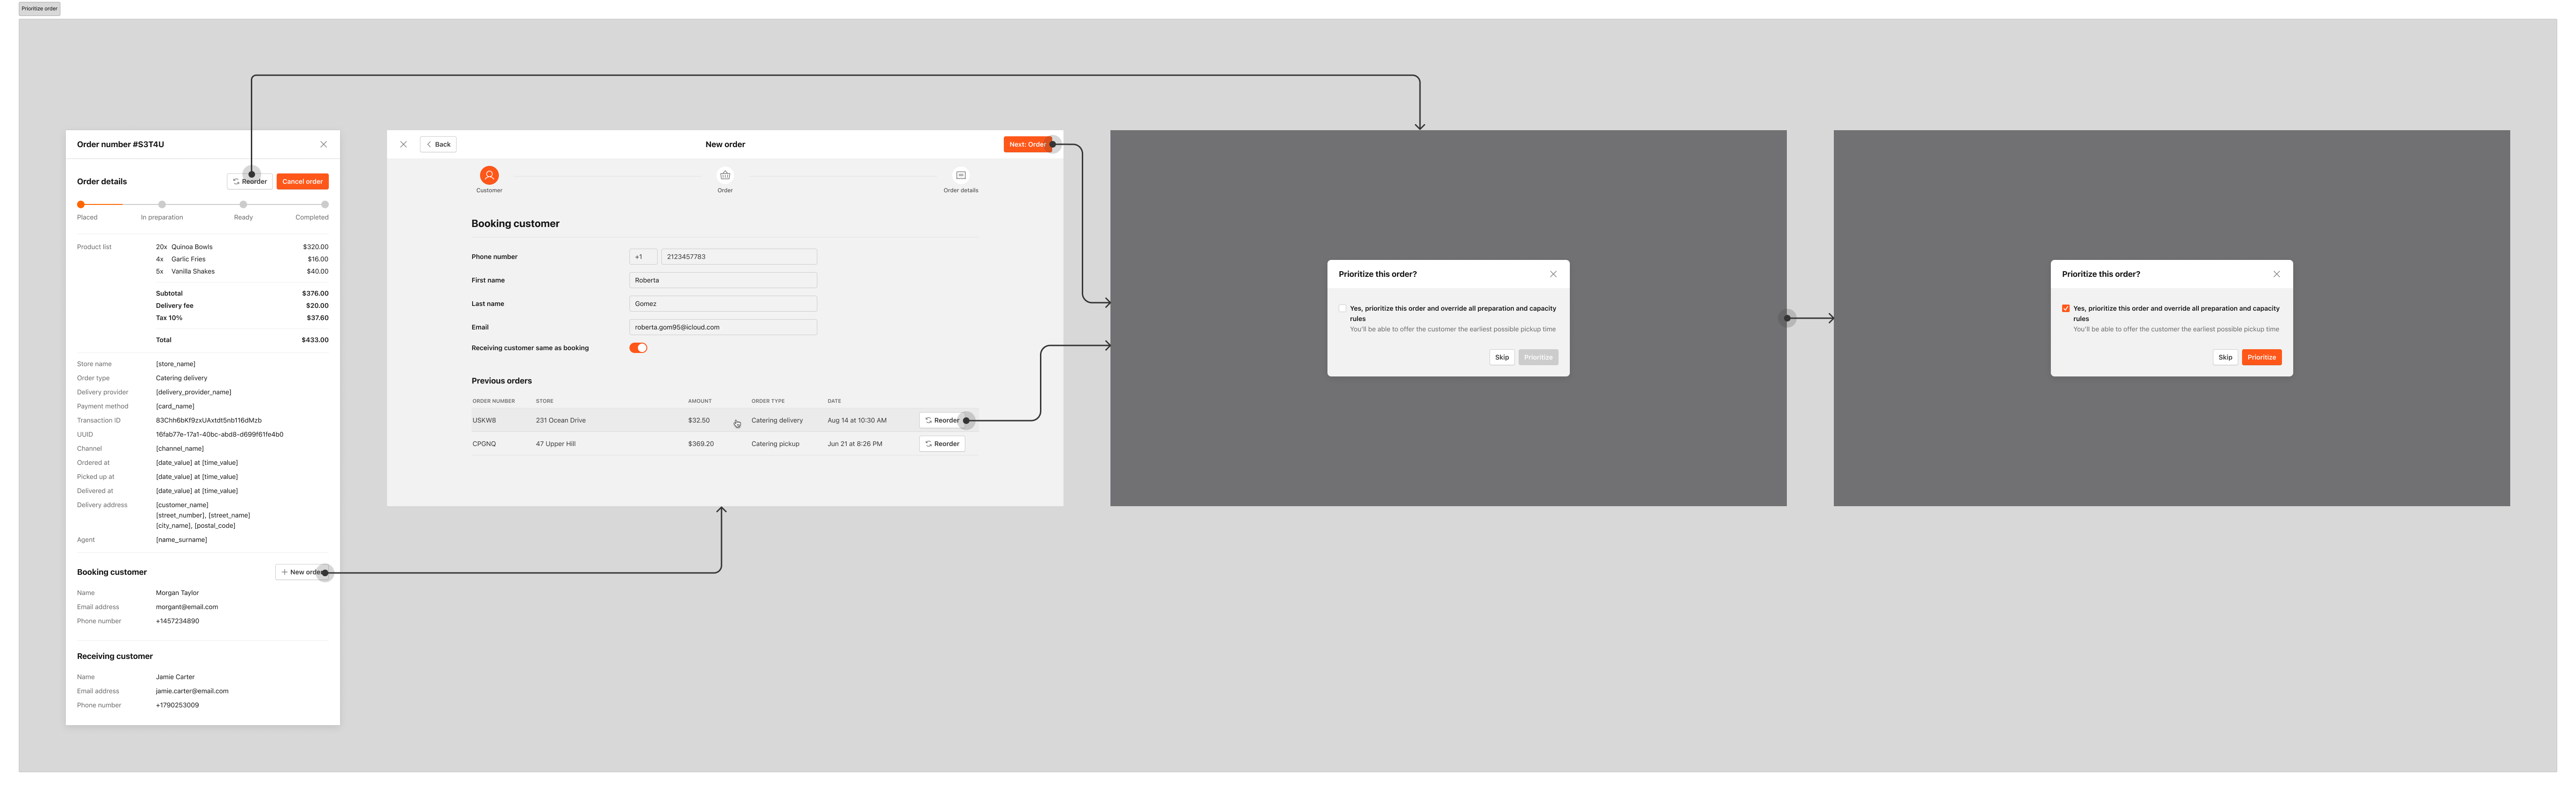Click phone number +1790253009
This screenshot has width=2576, height=791.
(x=177, y=705)
